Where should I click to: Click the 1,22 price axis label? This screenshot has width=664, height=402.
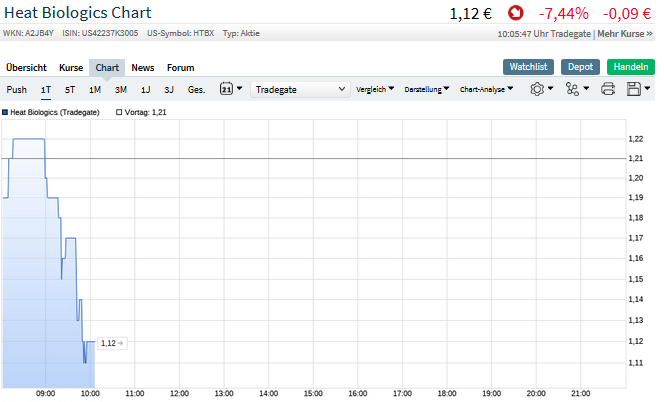[636, 139]
